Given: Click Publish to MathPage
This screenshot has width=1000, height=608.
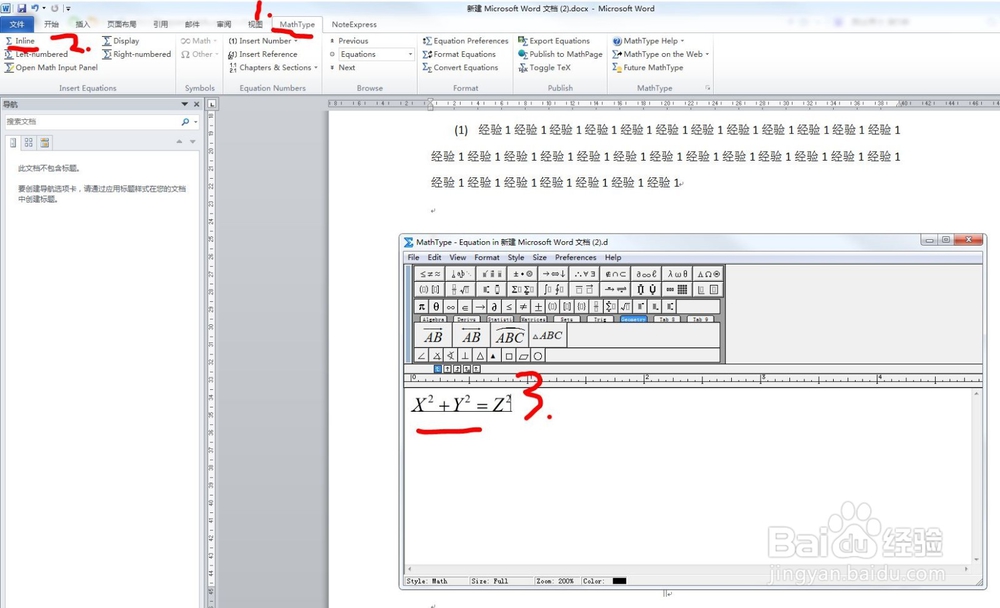Looking at the screenshot, I should (561, 54).
